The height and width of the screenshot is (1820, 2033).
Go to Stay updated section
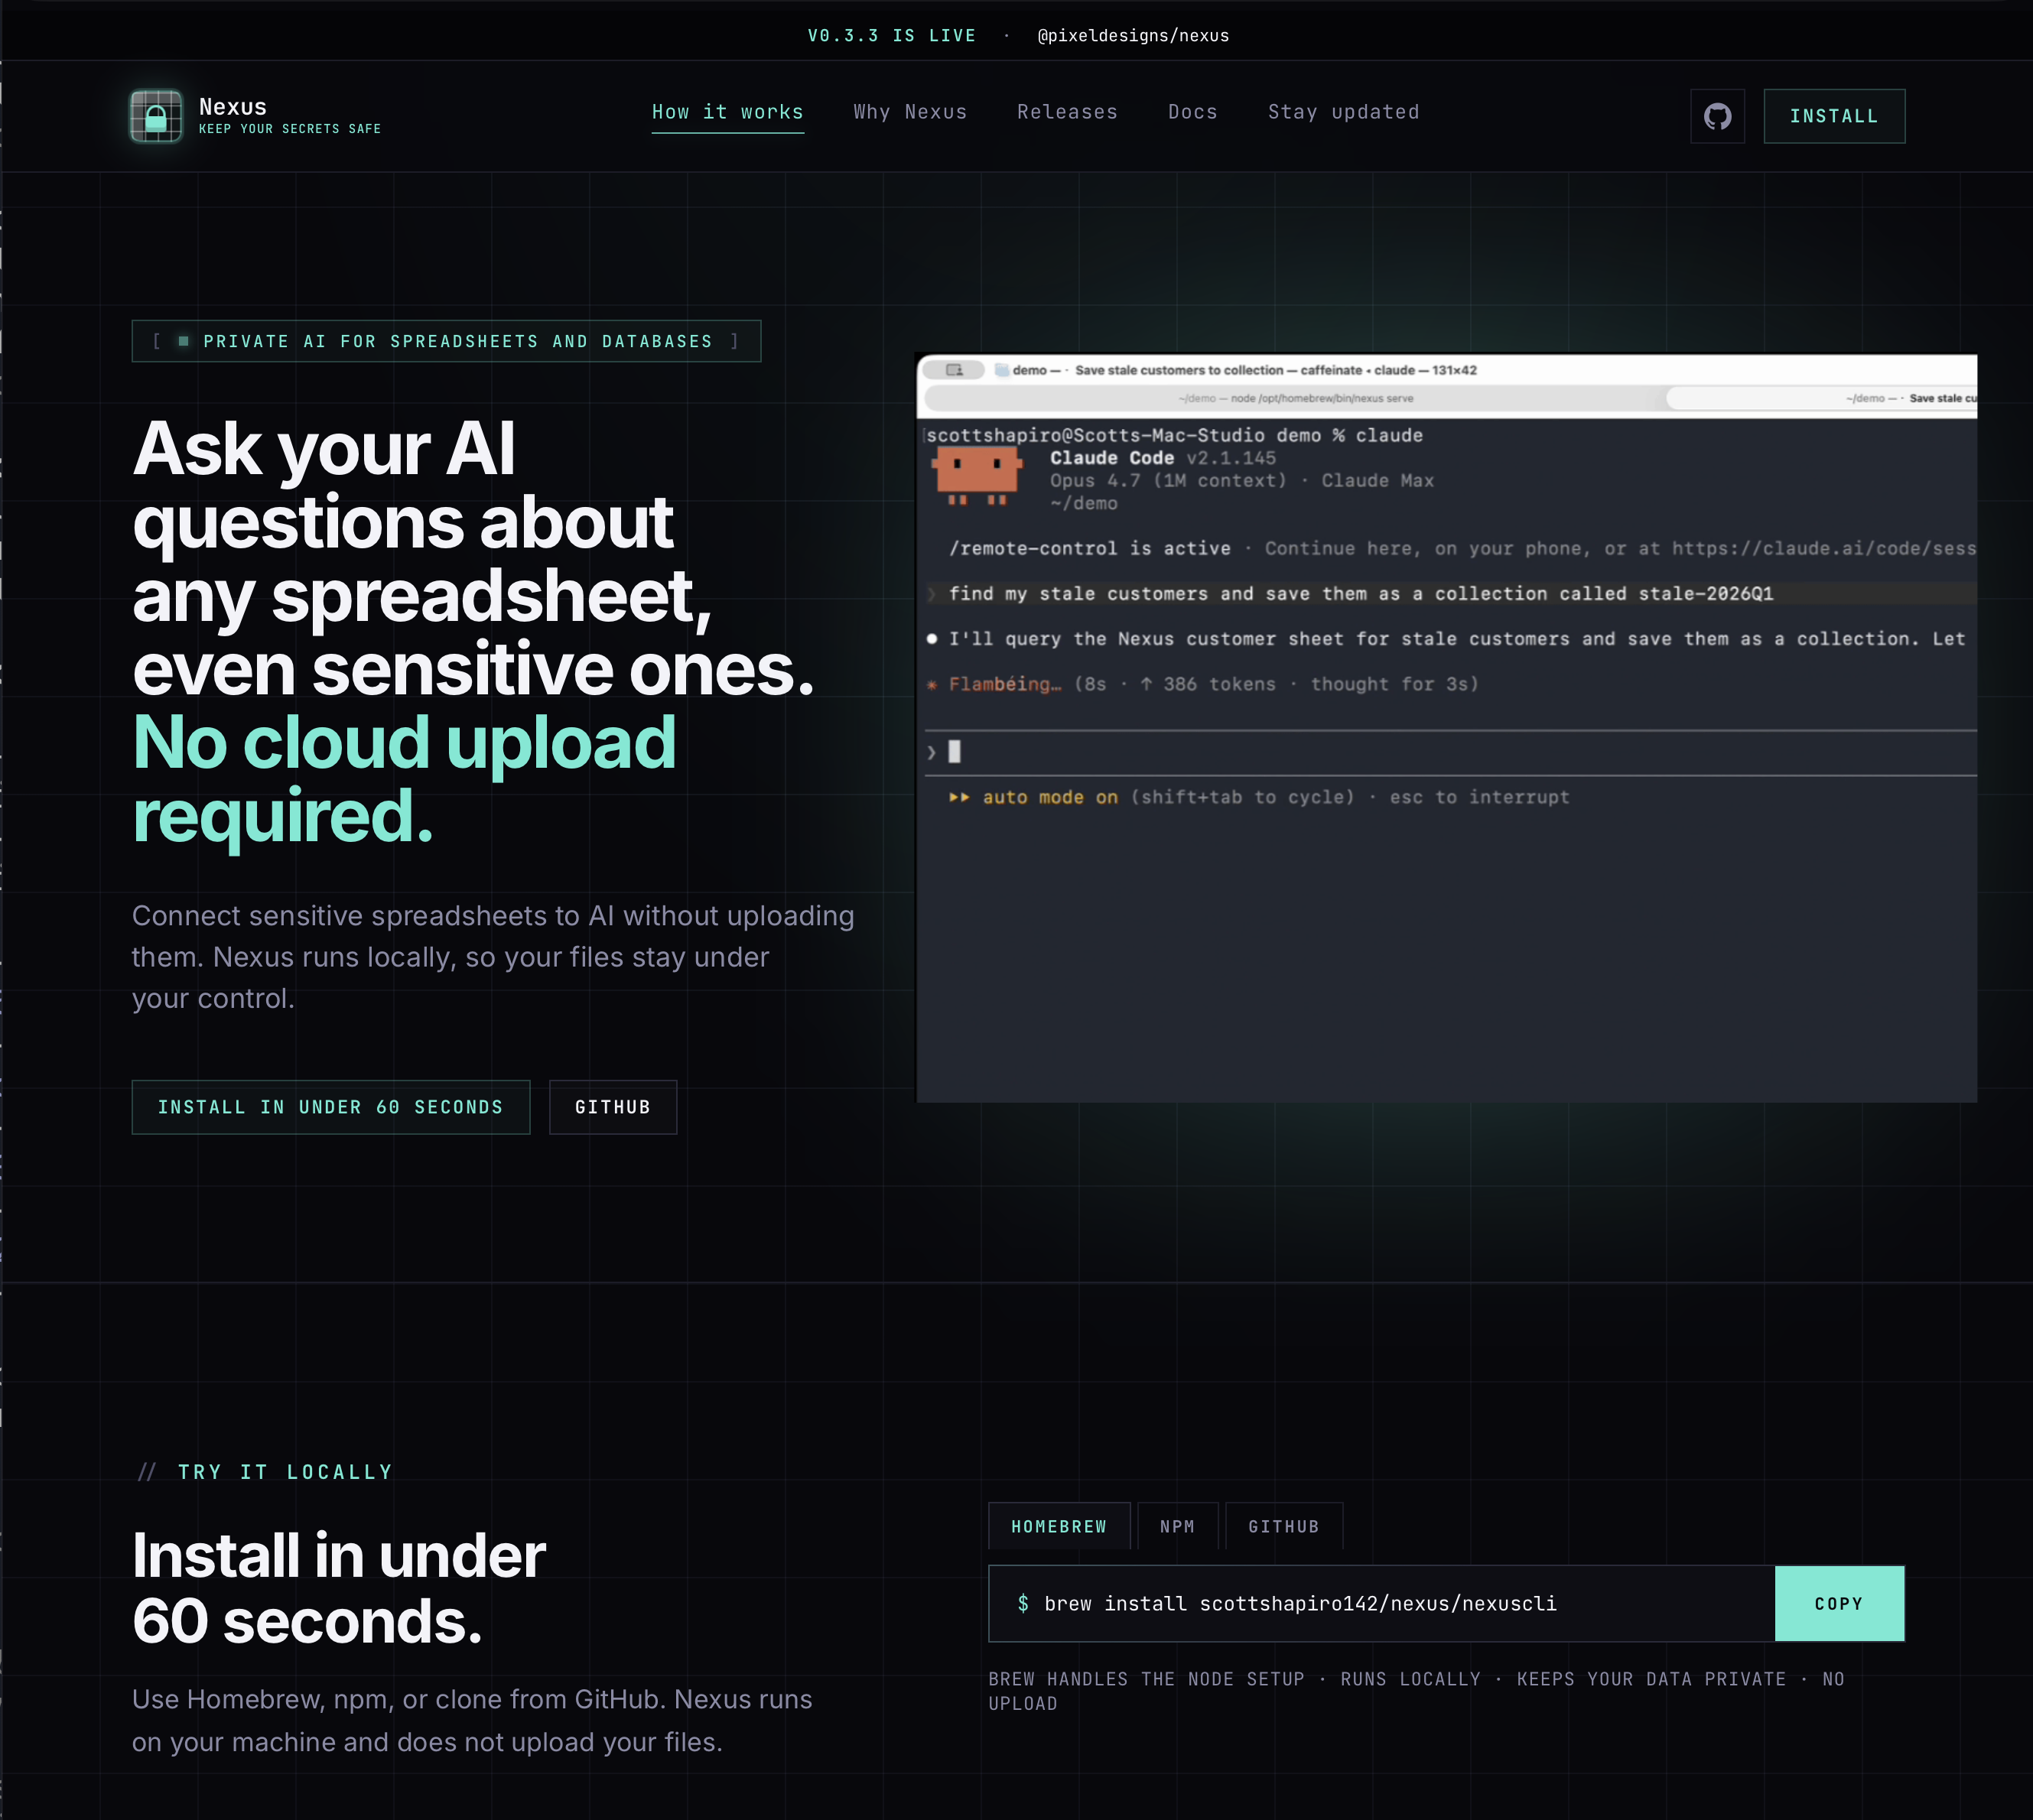[x=1344, y=112]
